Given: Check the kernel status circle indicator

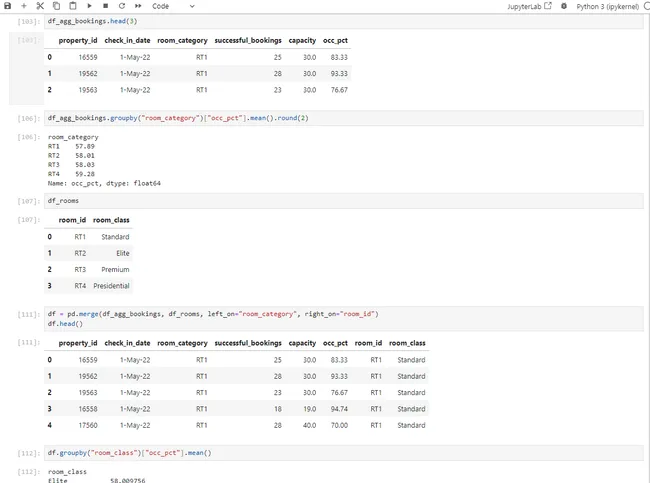Looking at the screenshot, I should click(647, 6).
